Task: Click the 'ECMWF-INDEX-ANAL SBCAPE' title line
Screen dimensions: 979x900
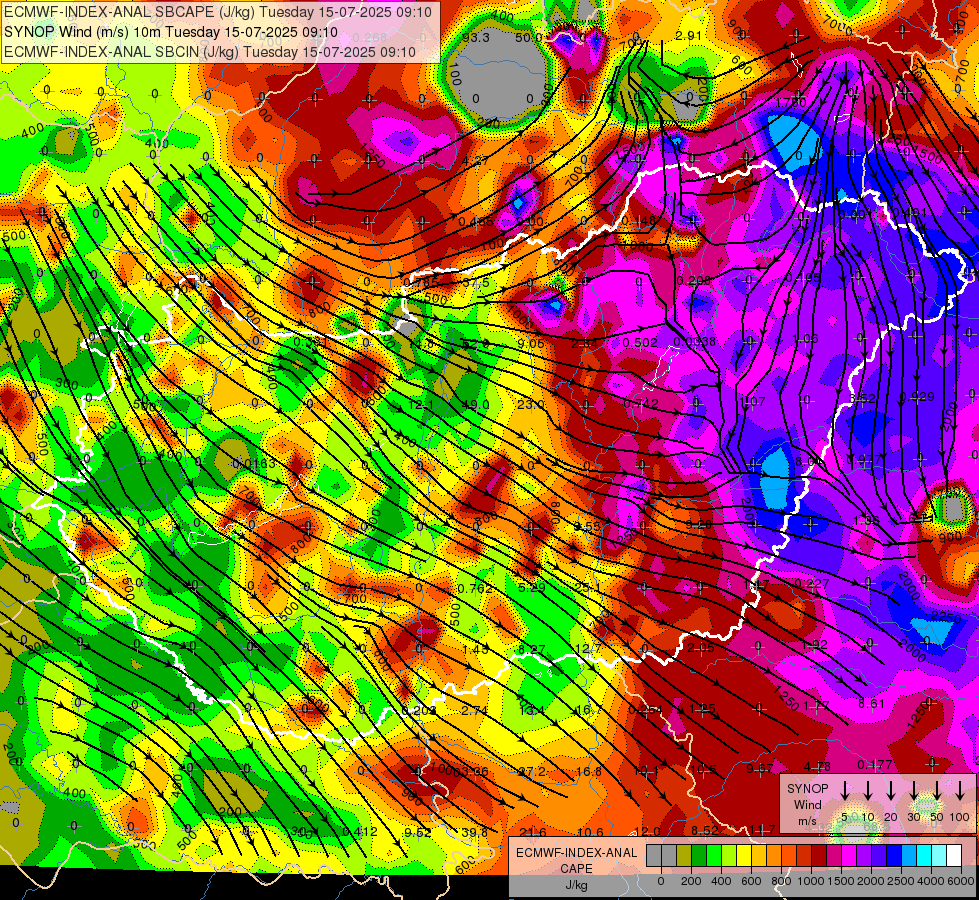Action: tap(218, 11)
